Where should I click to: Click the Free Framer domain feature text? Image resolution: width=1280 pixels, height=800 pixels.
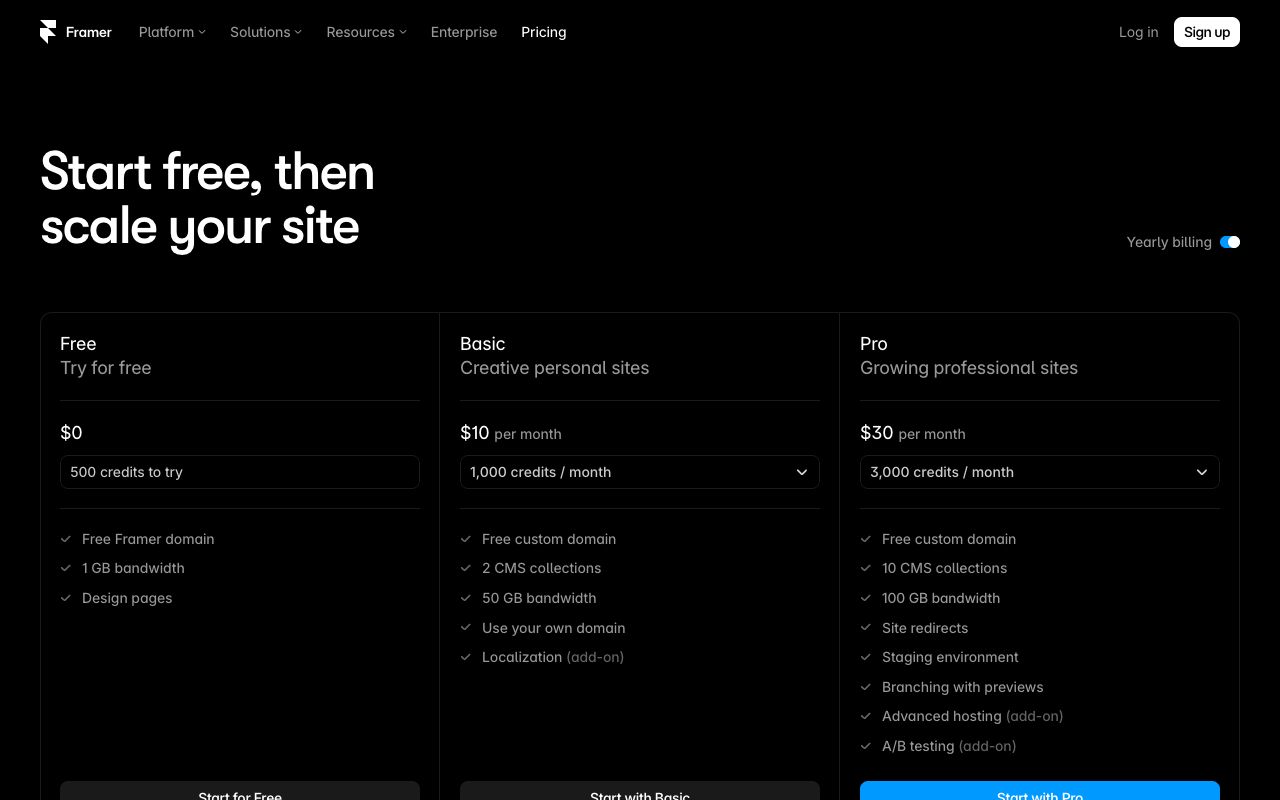[148, 539]
